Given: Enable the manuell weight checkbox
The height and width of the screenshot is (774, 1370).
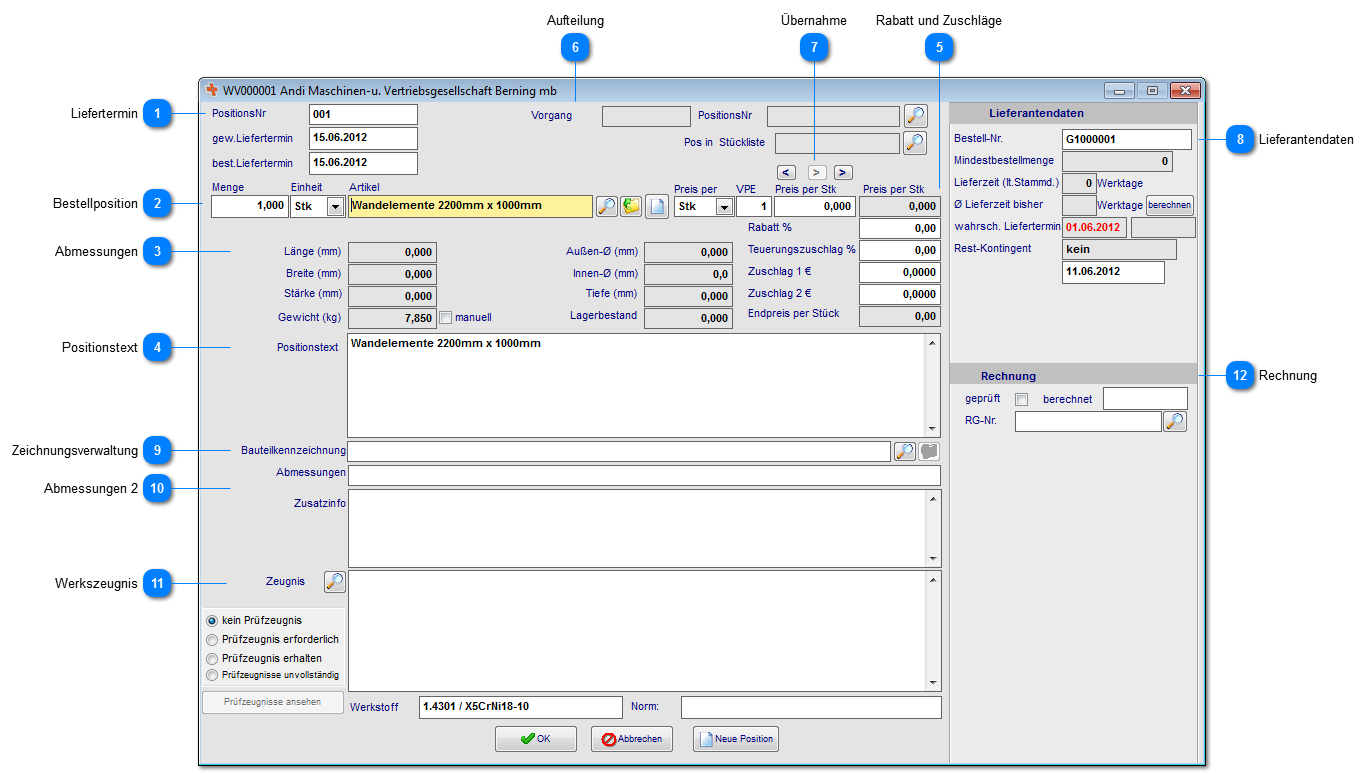Looking at the screenshot, I should click(446, 317).
